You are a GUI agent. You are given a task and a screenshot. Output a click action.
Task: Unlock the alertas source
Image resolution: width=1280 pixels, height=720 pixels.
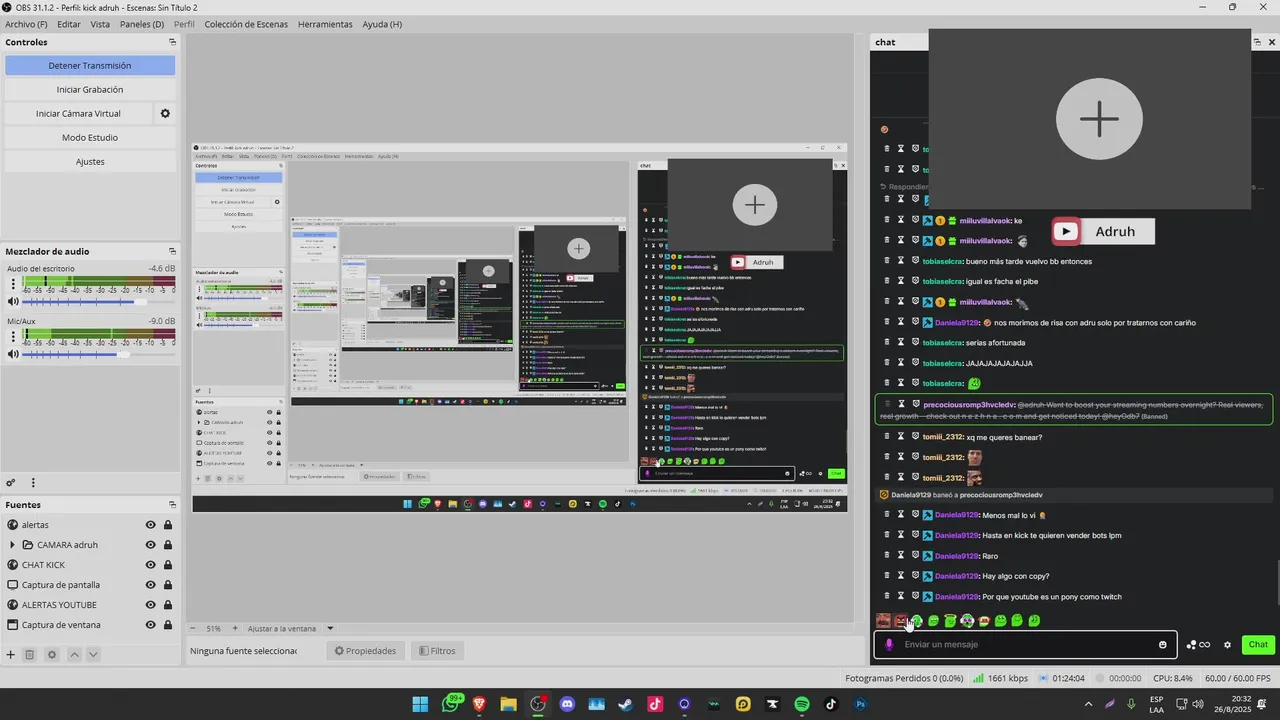point(168,525)
